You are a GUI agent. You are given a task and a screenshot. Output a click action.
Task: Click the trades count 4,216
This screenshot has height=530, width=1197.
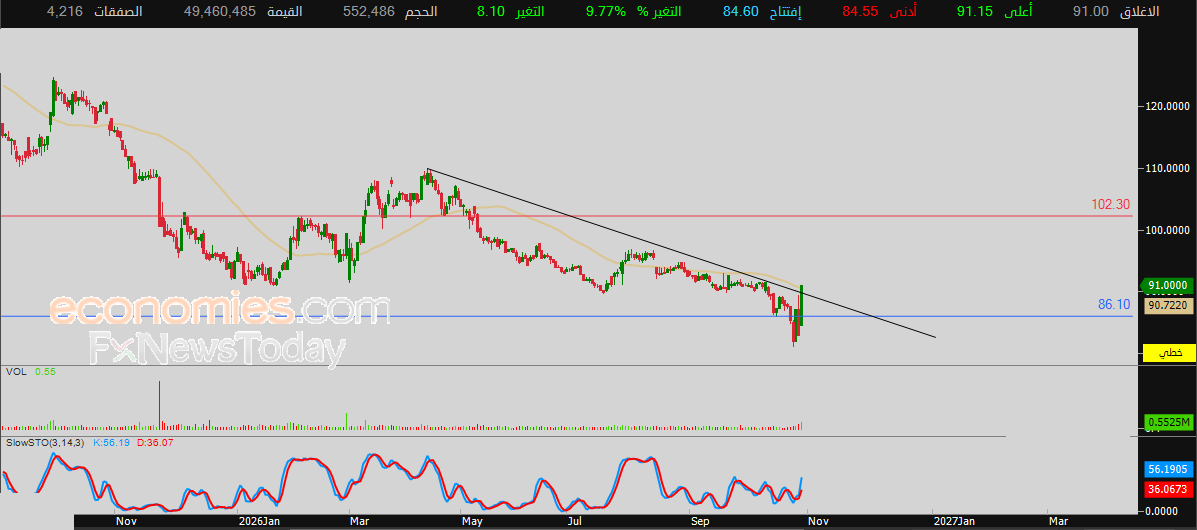[x=63, y=11]
